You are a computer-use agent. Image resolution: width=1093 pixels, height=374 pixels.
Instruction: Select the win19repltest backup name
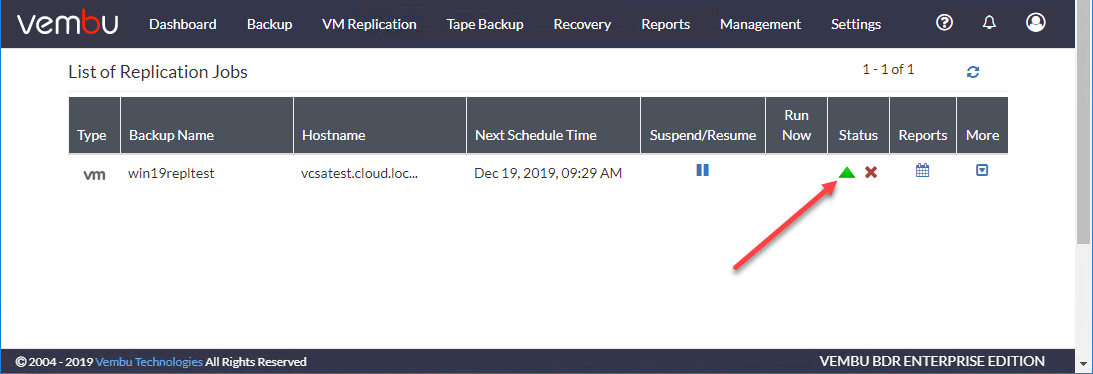[171, 173]
